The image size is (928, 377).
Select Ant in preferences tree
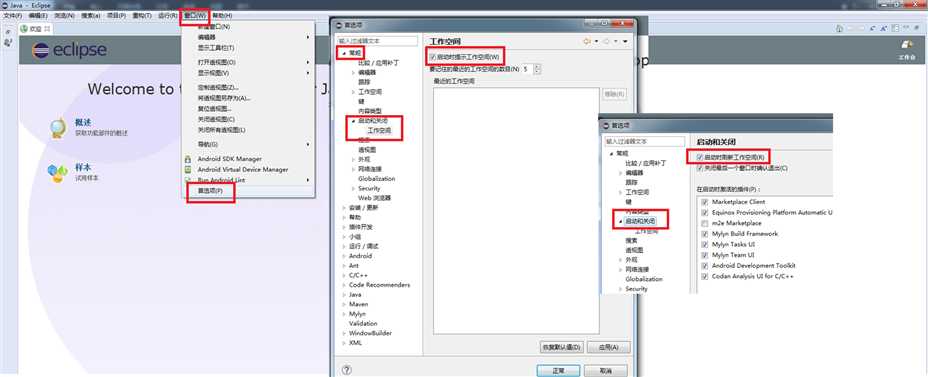[354, 266]
